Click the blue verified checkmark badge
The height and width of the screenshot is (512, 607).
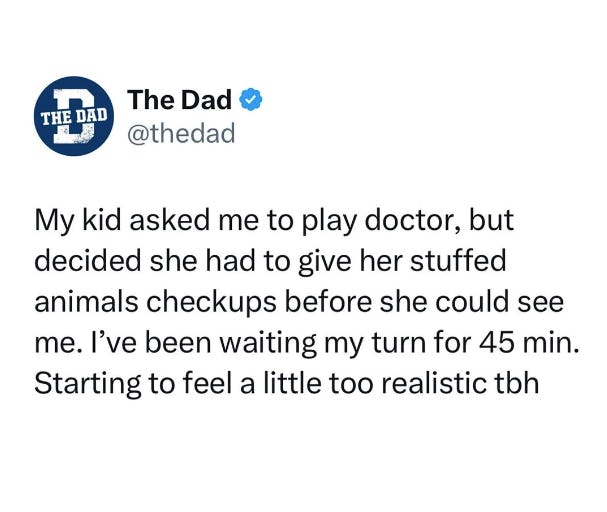tap(251, 100)
